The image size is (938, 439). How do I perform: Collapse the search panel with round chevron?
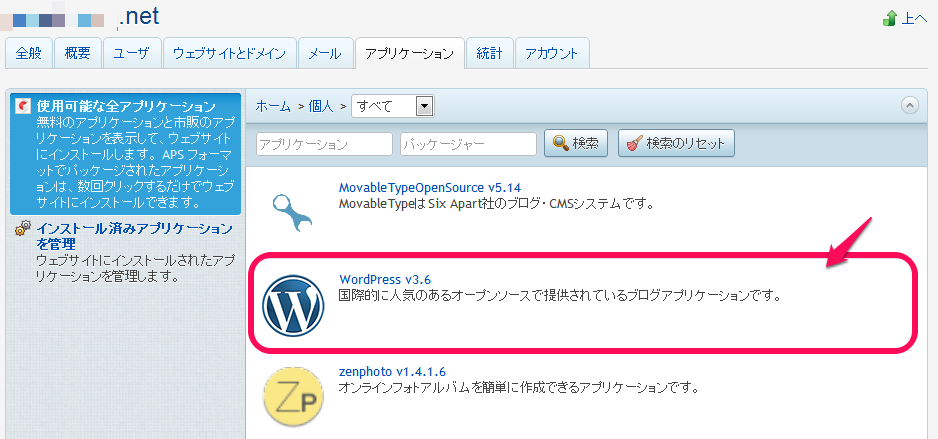[x=909, y=105]
